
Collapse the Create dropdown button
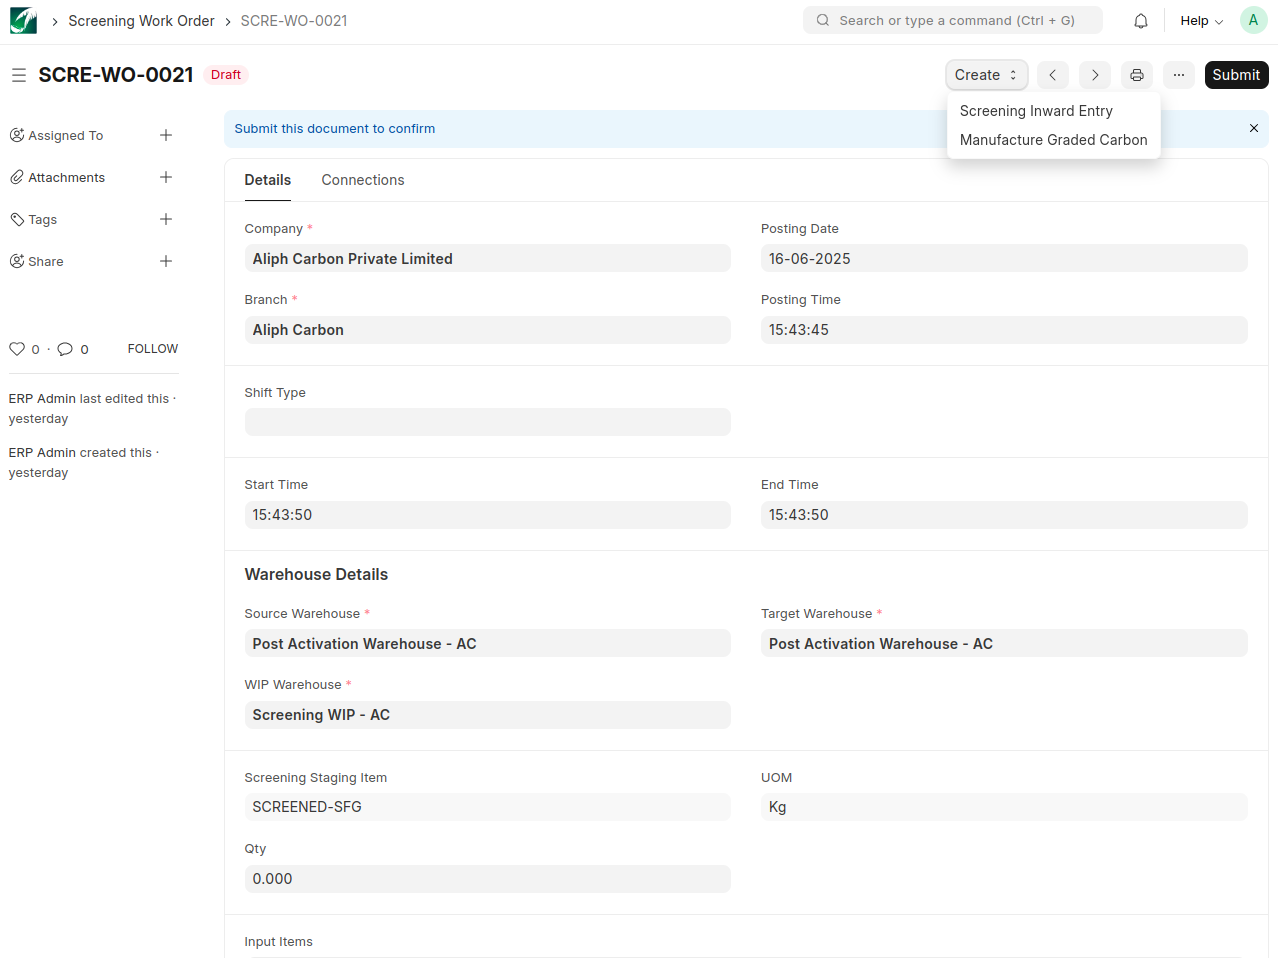[986, 75]
